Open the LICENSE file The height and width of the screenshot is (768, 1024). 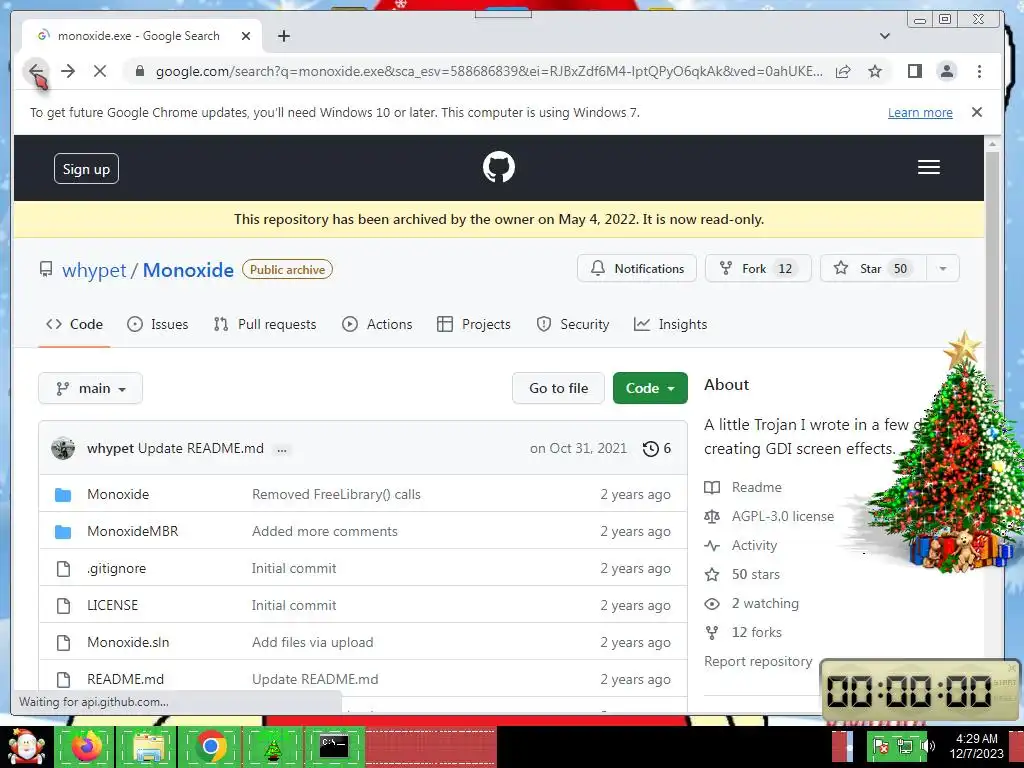[x=112, y=605]
